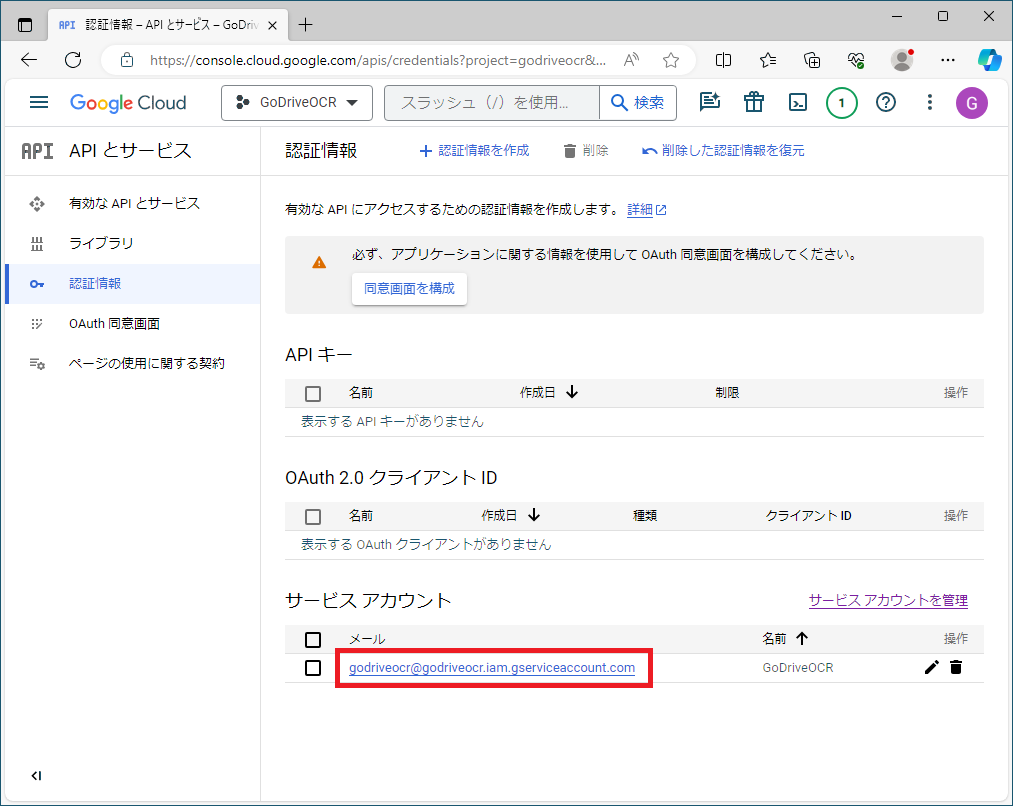Open browser collections icon
This screenshot has width=1013, height=806.
[811, 60]
